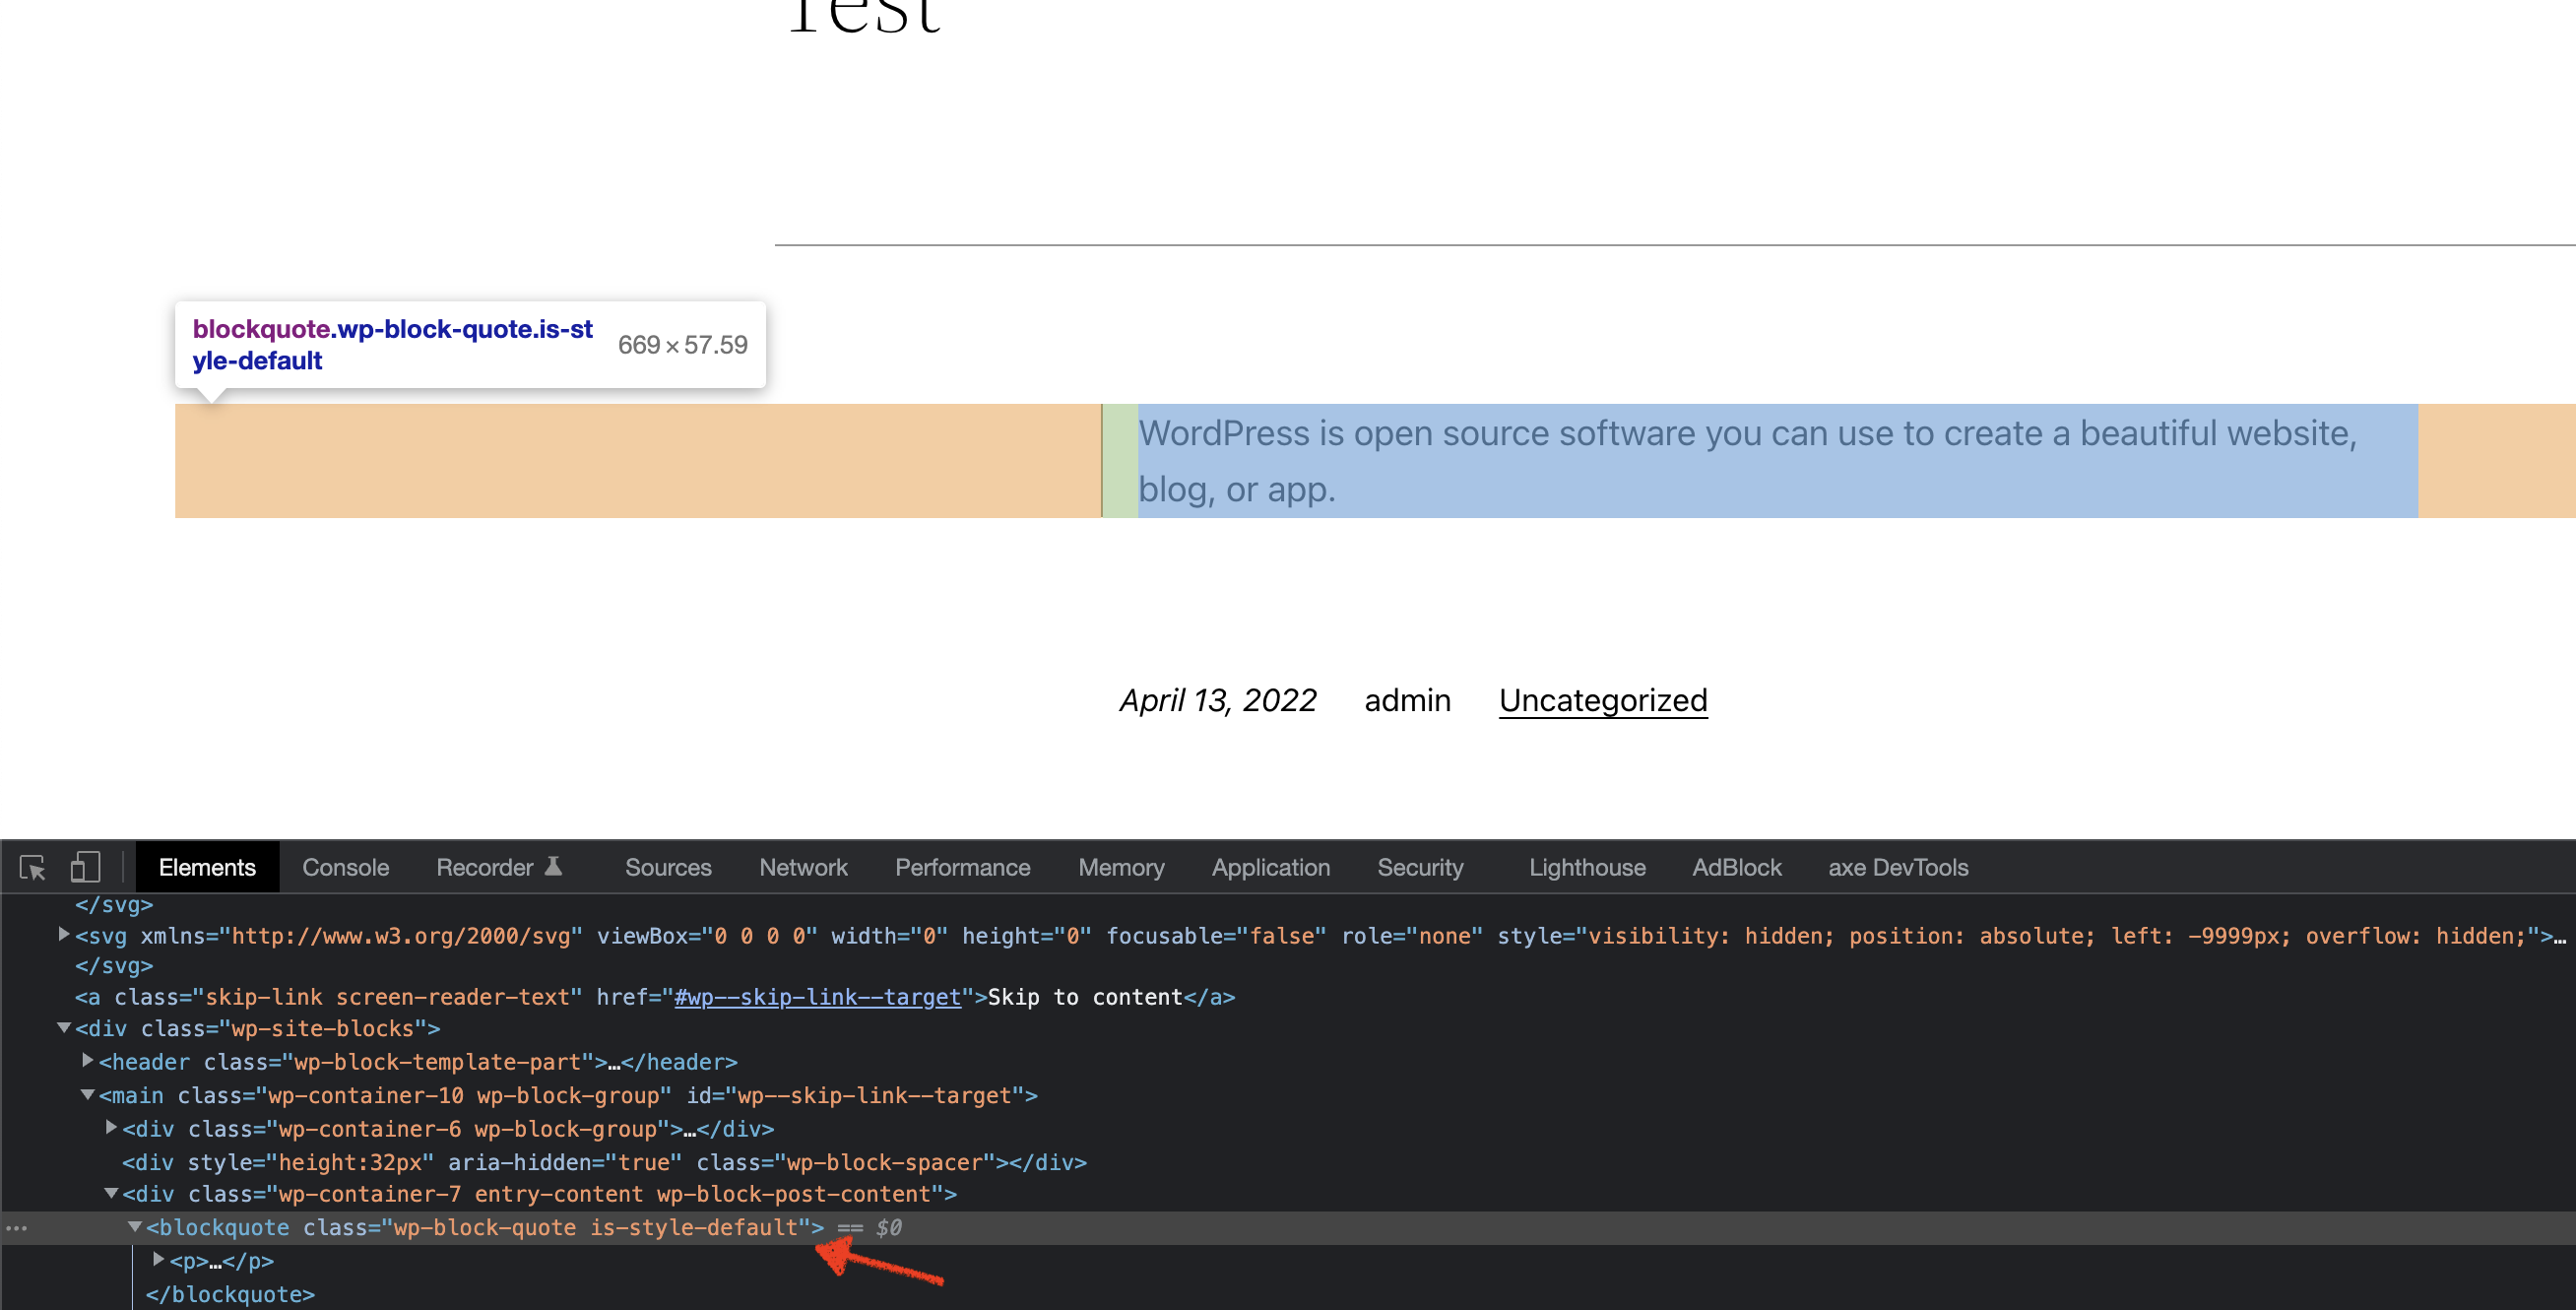This screenshot has width=2576, height=1310.
Task: Open the Performance tab
Action: tap(962, 867)
